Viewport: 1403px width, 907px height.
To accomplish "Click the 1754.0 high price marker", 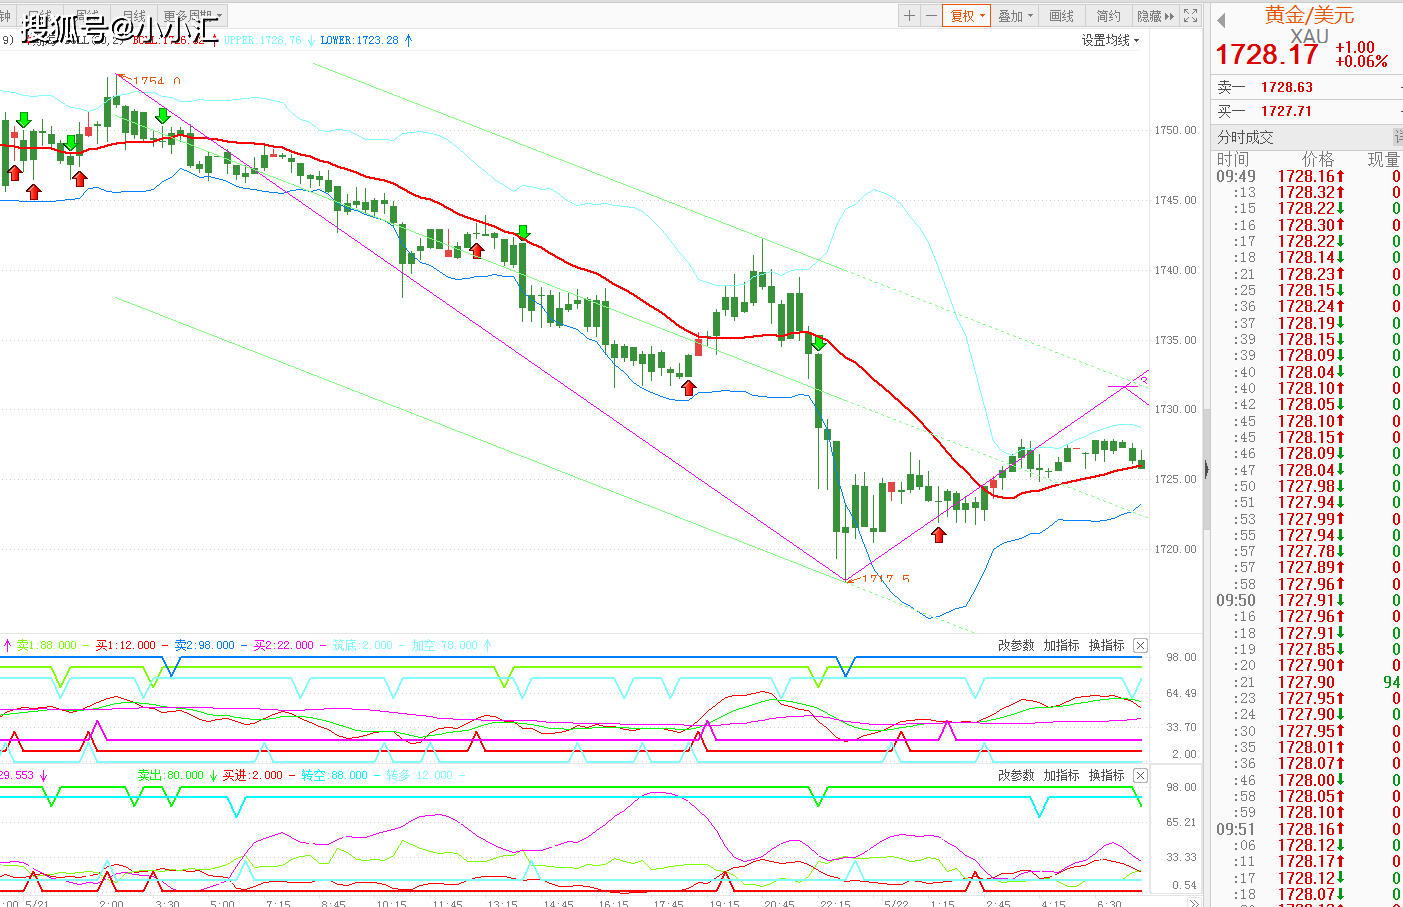I will 155,81.
